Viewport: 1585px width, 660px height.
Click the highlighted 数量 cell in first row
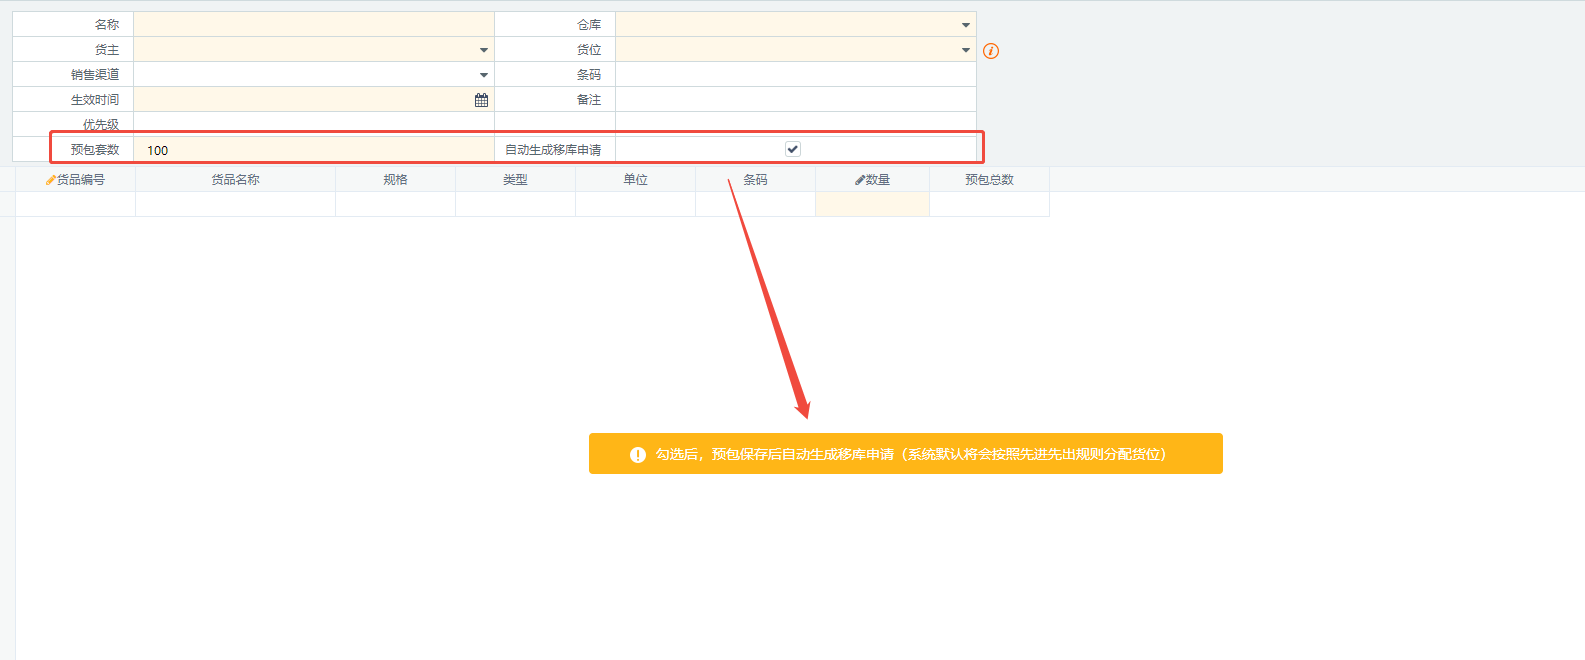point(872,204)
